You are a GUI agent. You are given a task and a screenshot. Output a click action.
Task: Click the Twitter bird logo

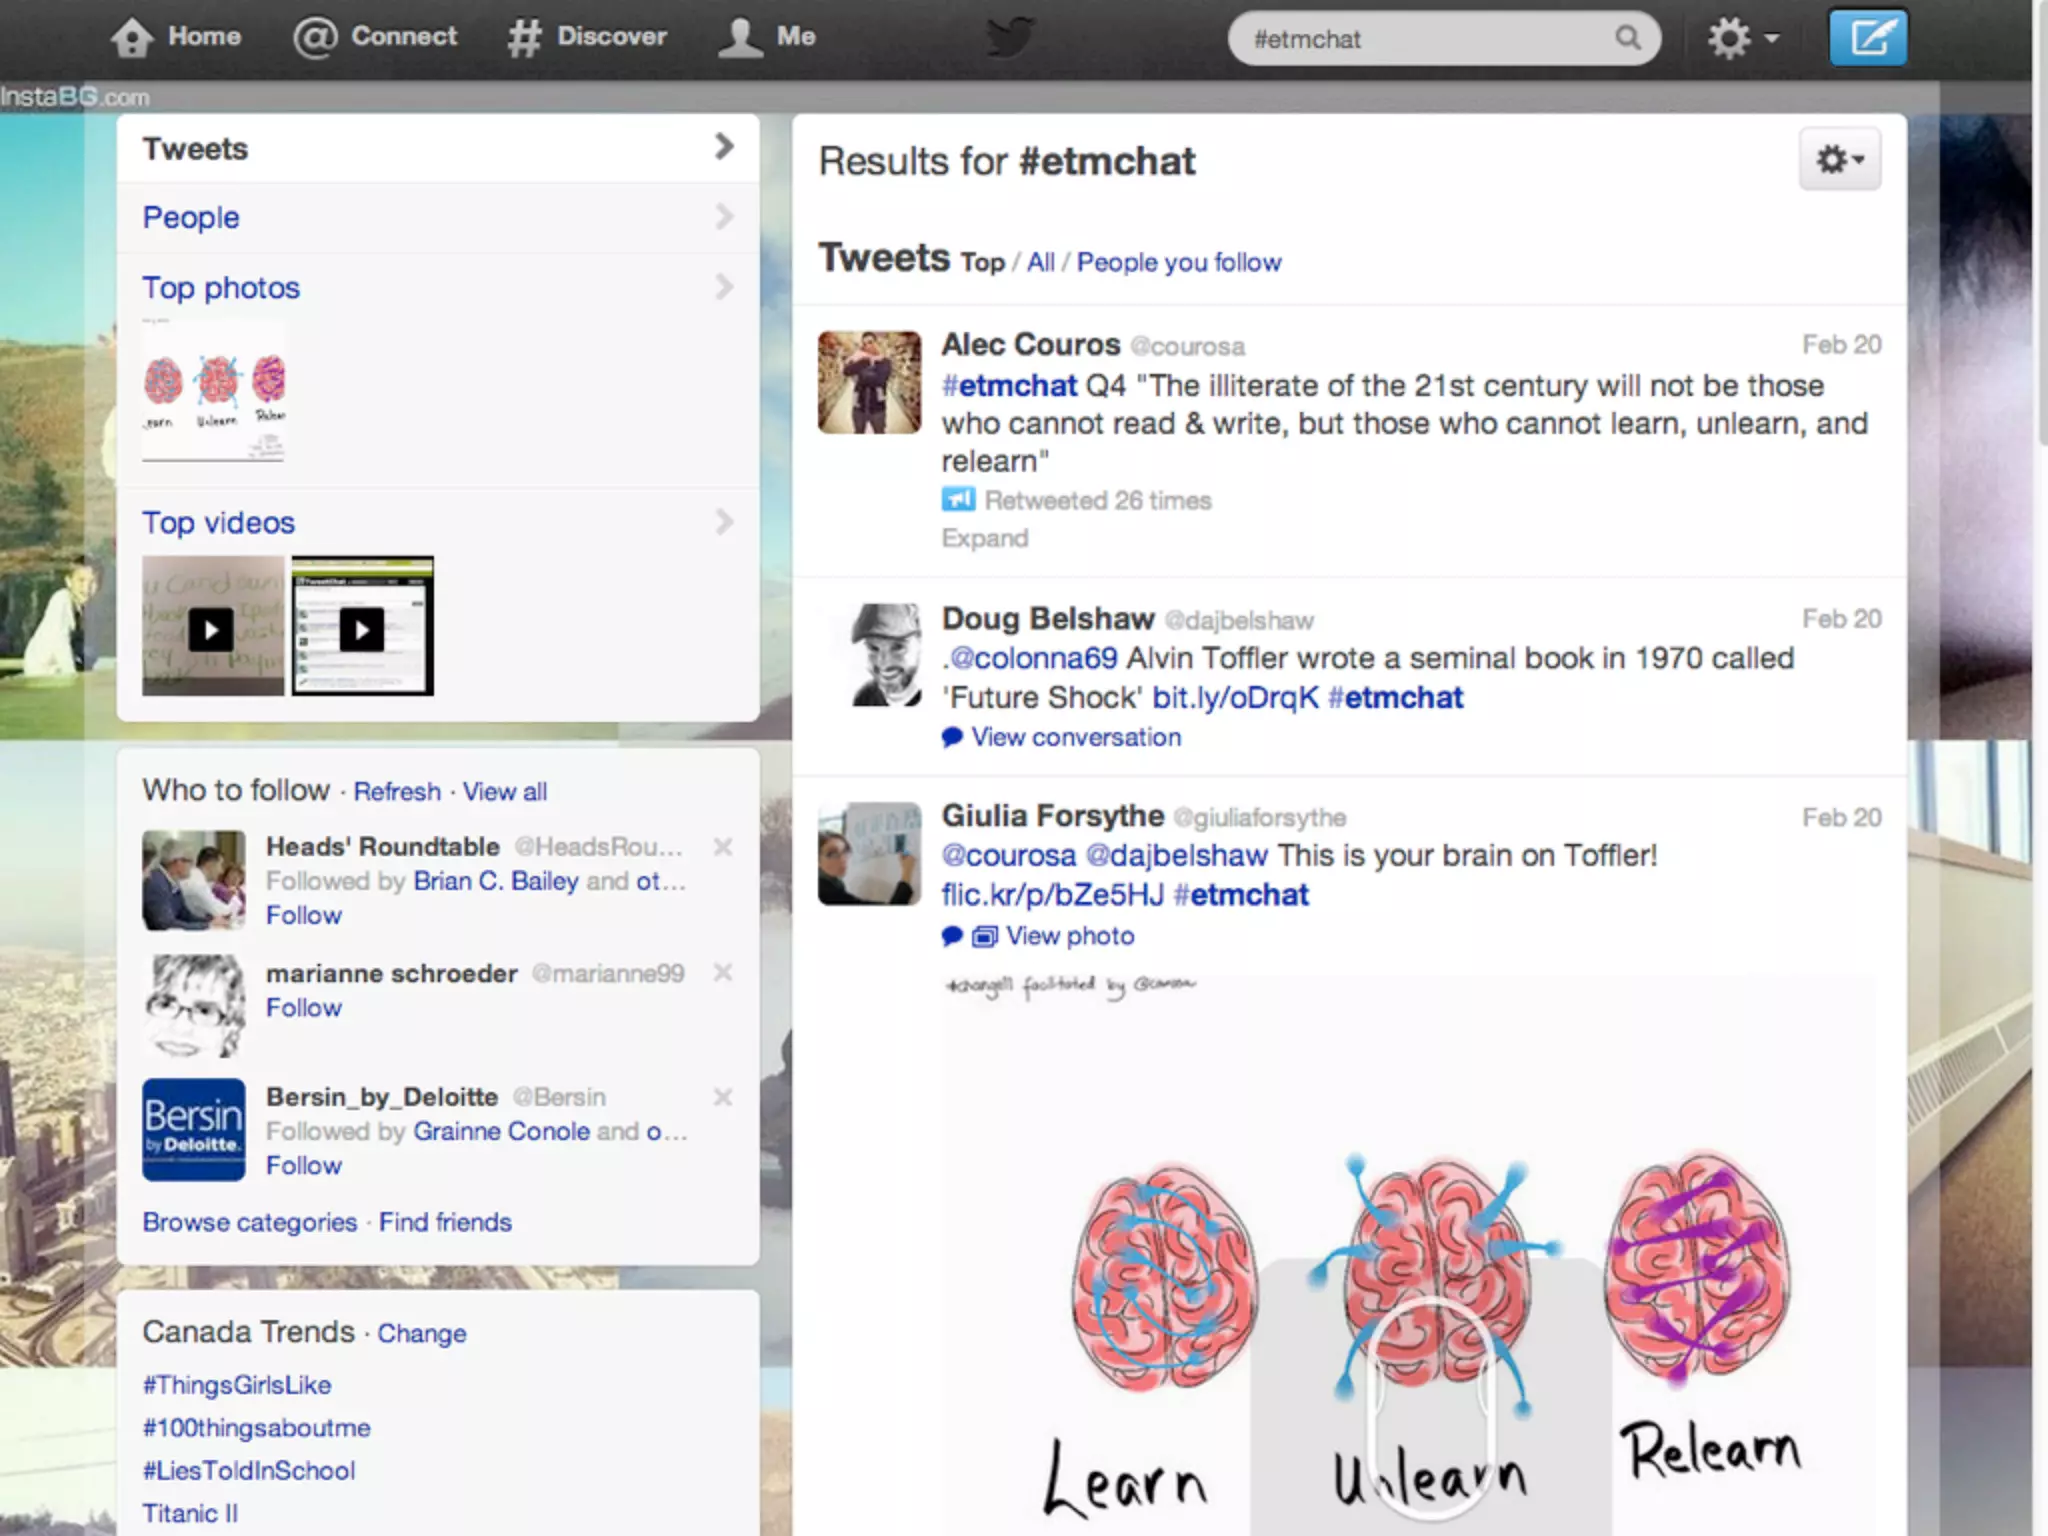pyautogui.click(x=1010, y=38)
